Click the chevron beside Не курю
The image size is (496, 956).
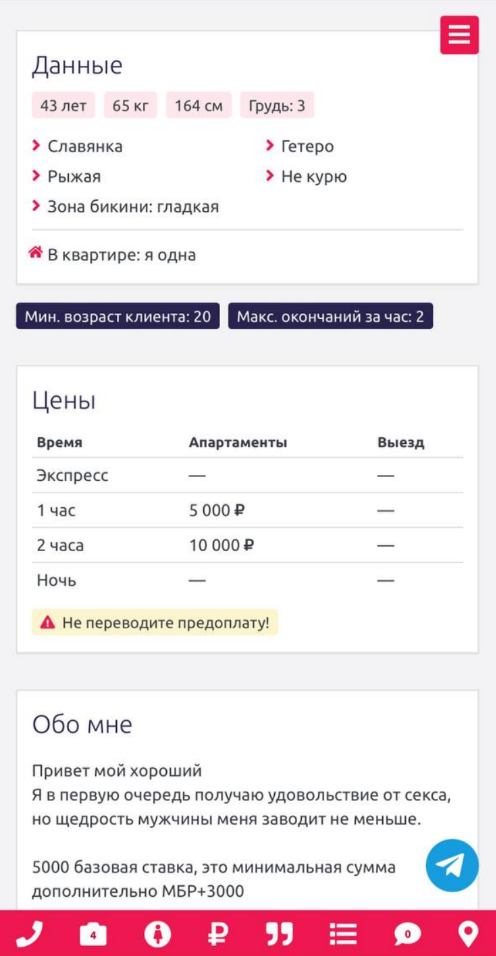(x=269, y=177)
